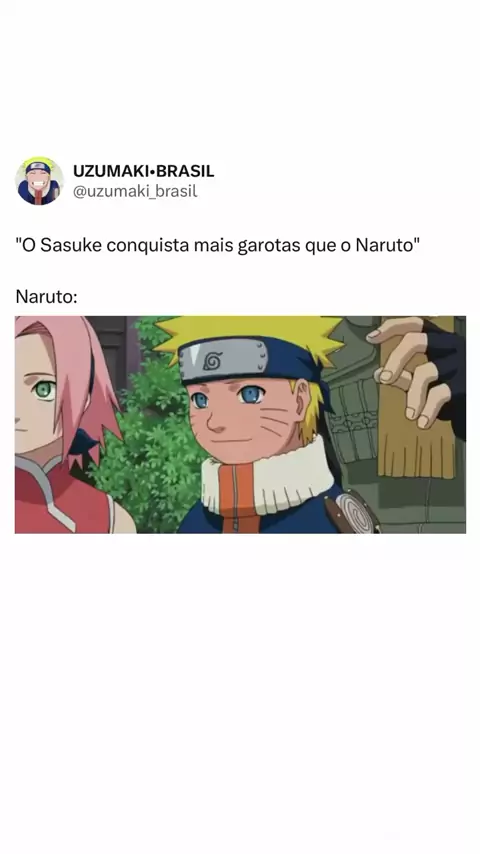Screen dimensions: 480x854
Task: Select the quoted Sasuke tweet text line
Action: coord(217,246)
